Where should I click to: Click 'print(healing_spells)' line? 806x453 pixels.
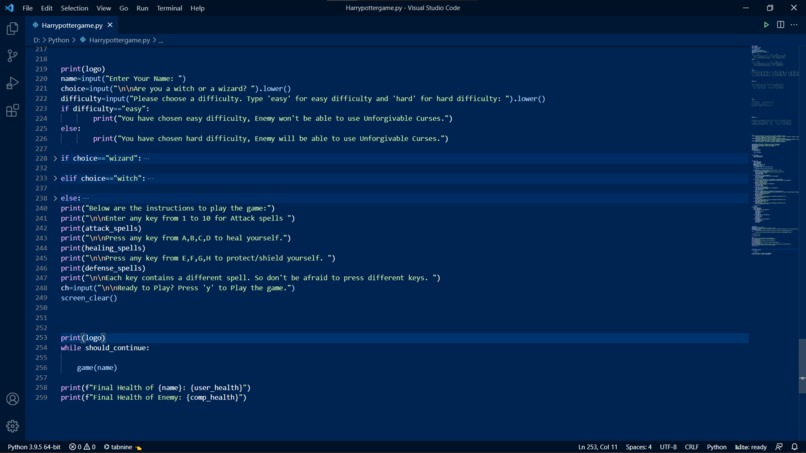[103, 248]
